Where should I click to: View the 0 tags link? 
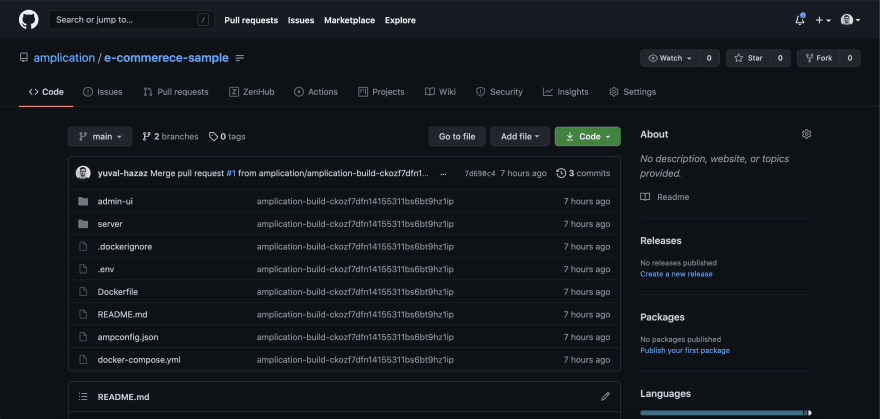click(227, 136)
